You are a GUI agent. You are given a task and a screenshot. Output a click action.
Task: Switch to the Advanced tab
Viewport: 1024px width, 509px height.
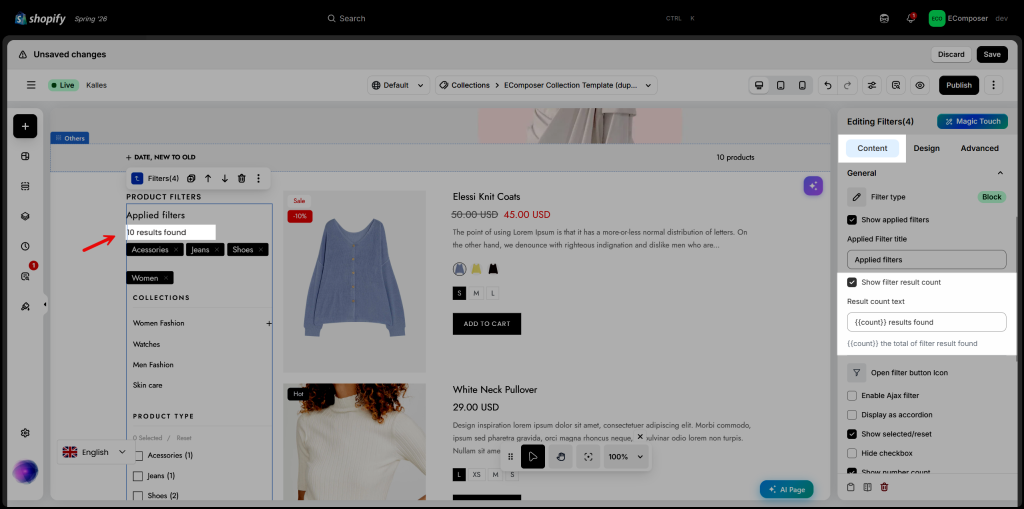[979, 148]
